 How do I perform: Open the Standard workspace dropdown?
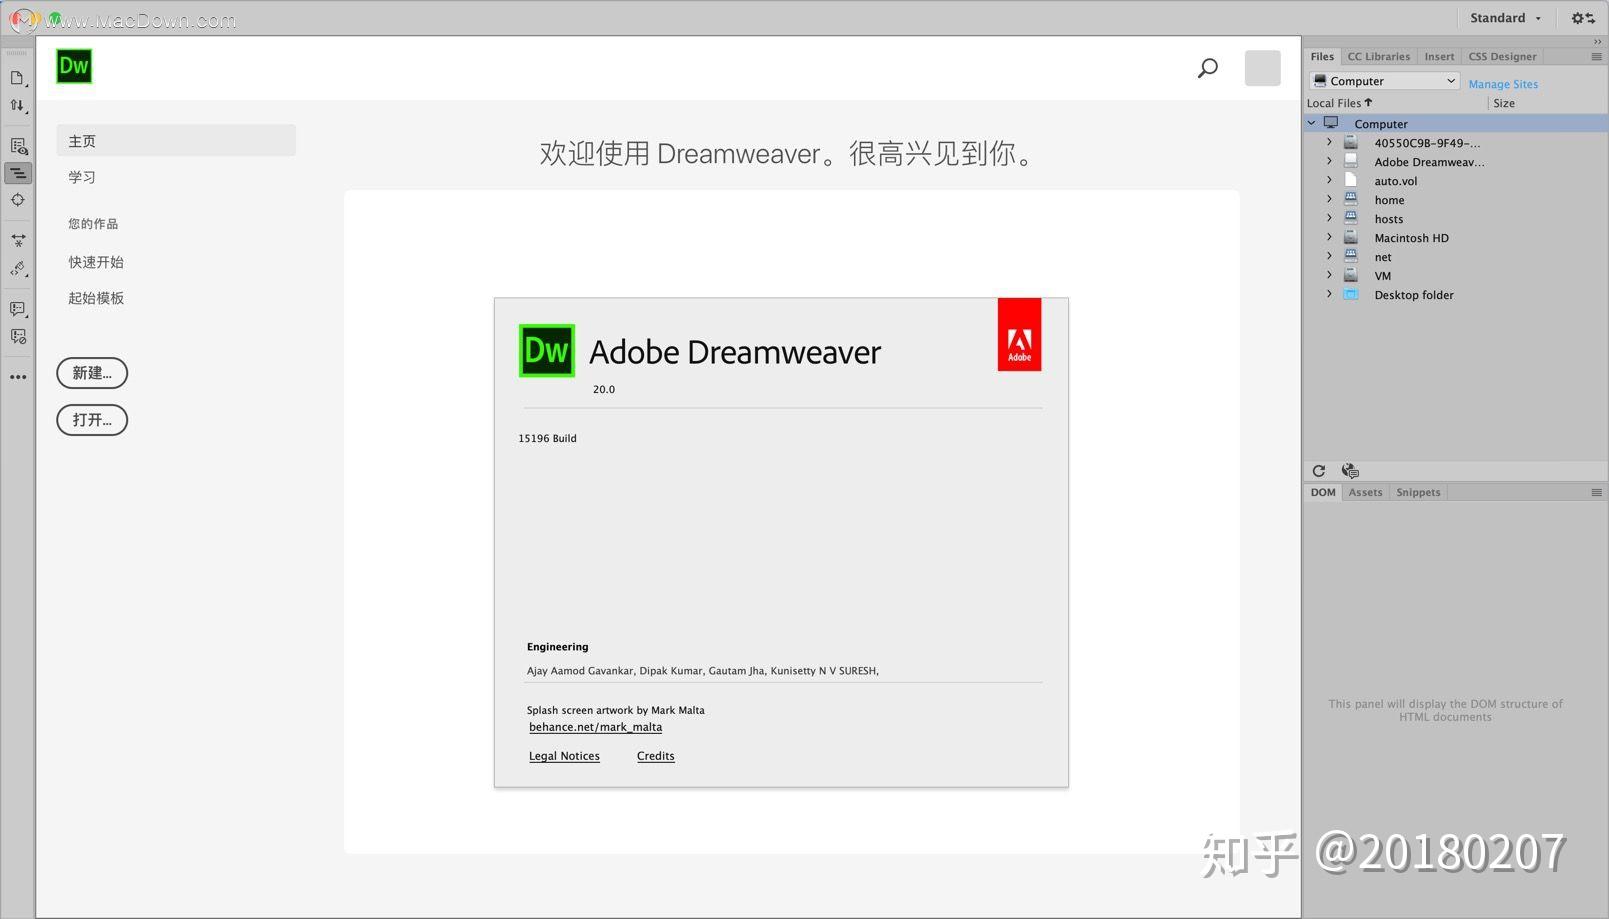[1505, 17]
